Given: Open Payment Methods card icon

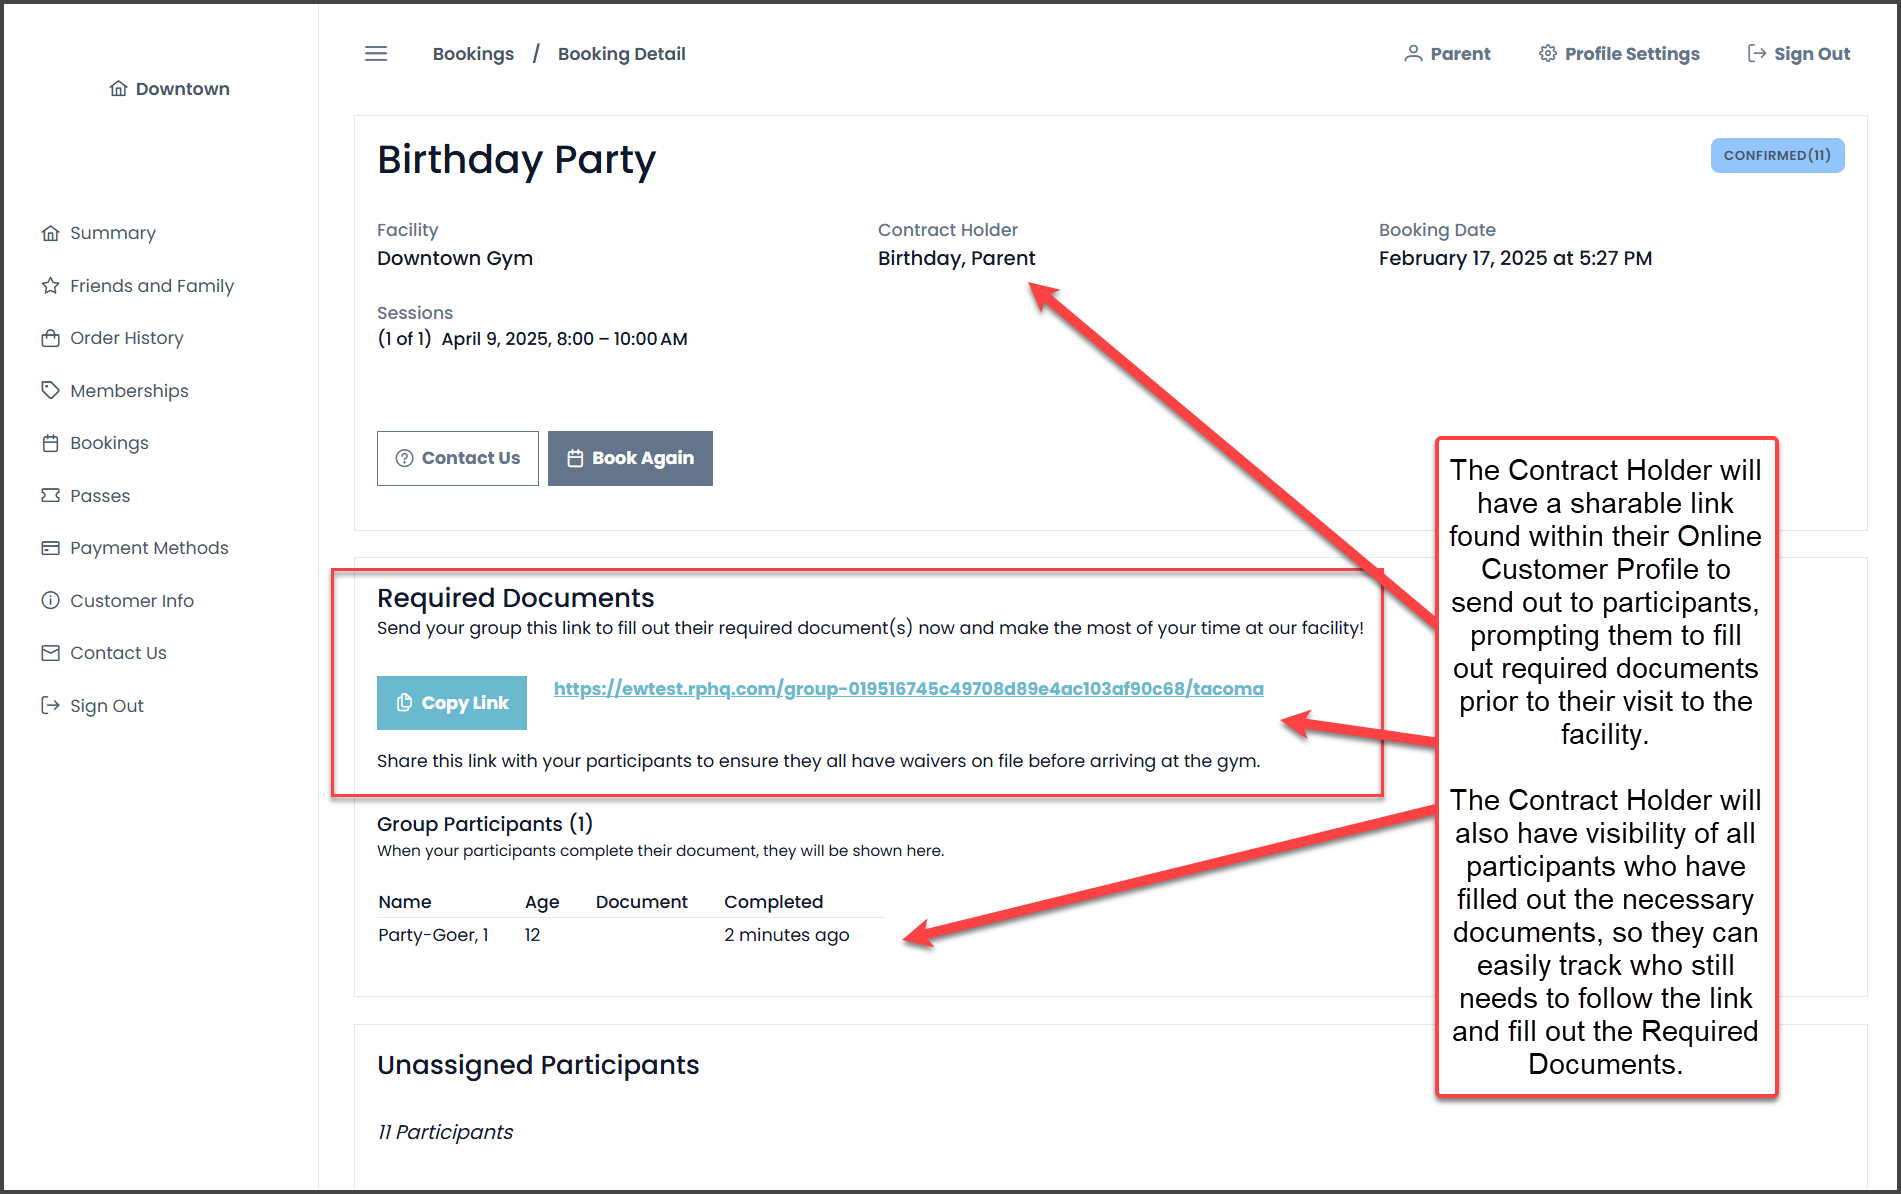Looking at the screenshot, I should coord(51,548).
